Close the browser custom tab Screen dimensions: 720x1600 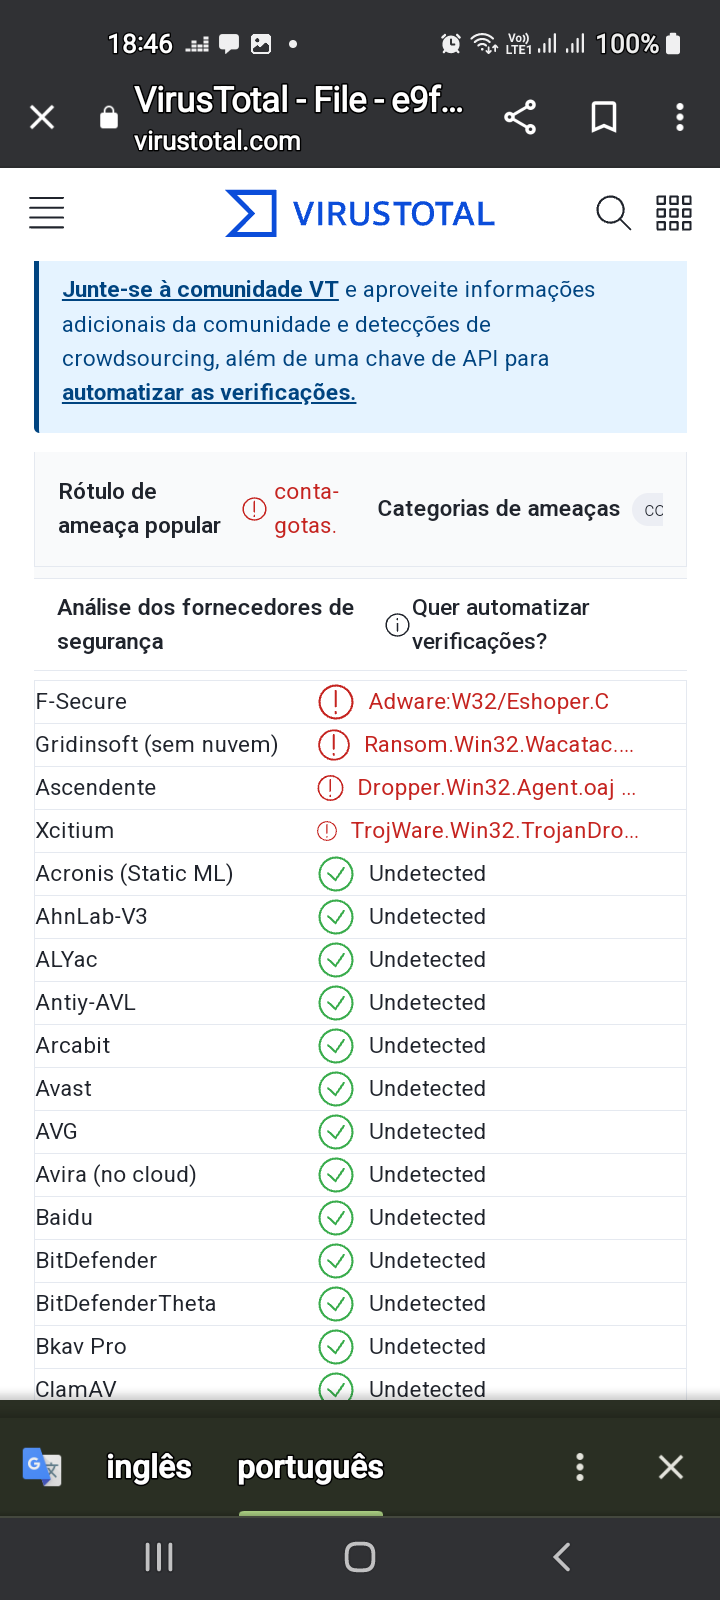pos(42,117)
